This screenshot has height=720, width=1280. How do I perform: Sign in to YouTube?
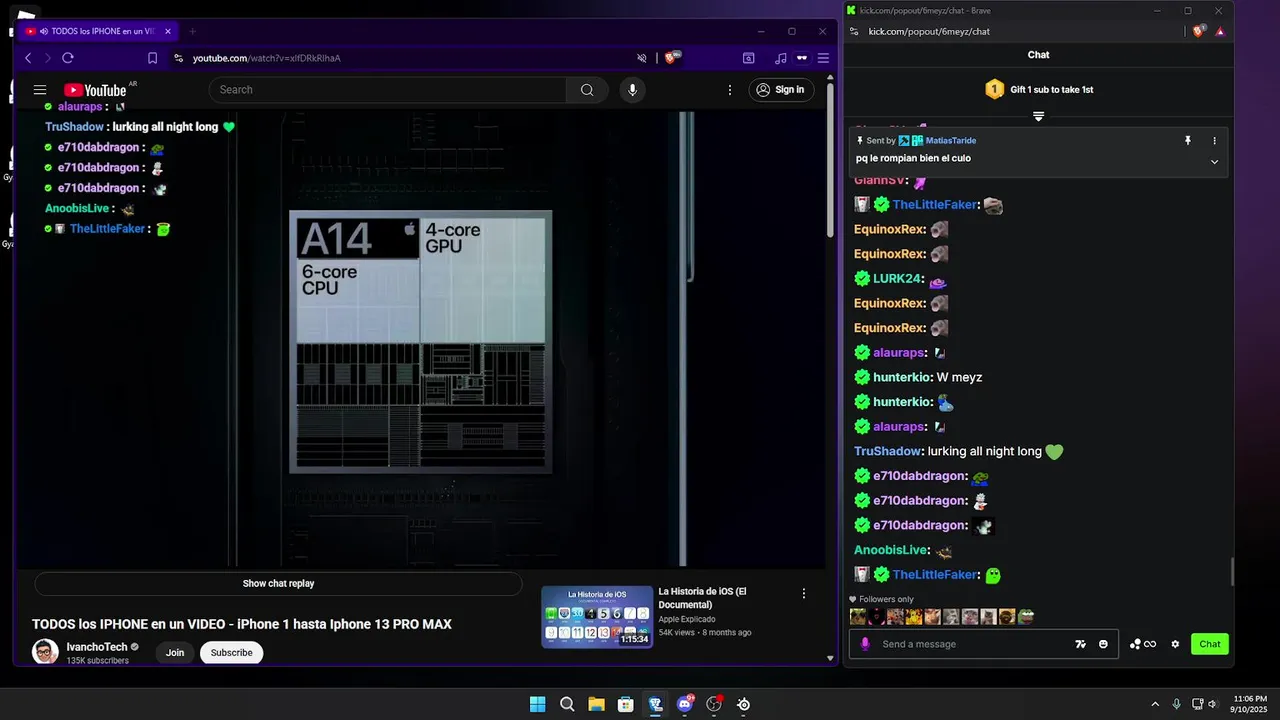[x=781, y=90]
